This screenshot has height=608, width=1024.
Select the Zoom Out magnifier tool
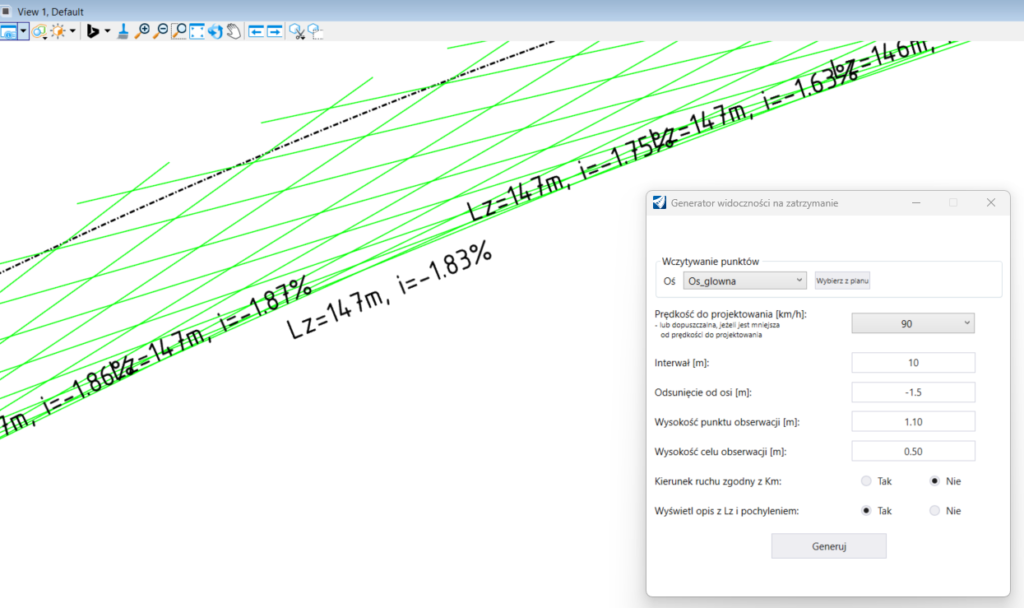point(161,31)
